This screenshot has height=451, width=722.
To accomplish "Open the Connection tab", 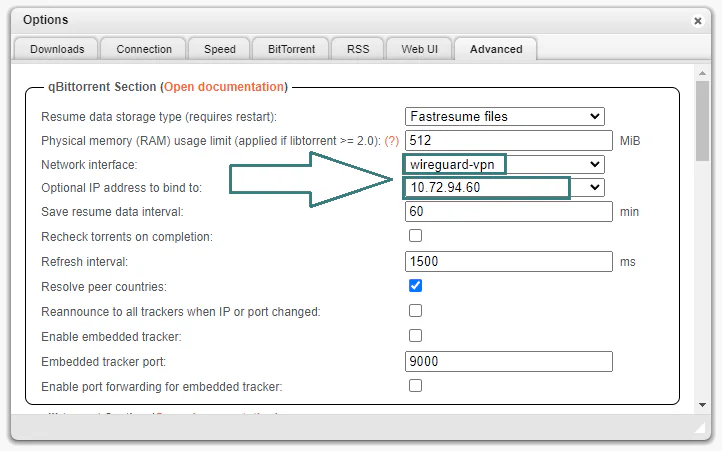I will point(144,49).
